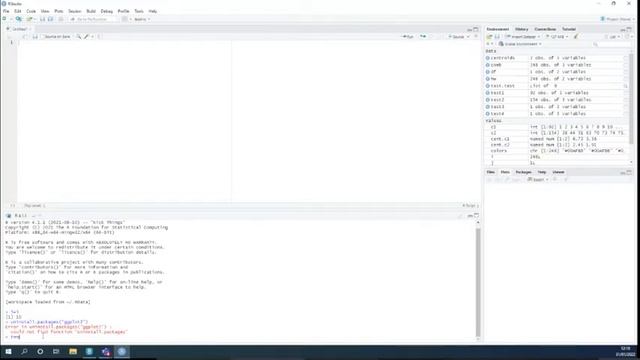Screen dimensions: 640x360
Task: Open the Plots menu
Action: click(59, 11)
